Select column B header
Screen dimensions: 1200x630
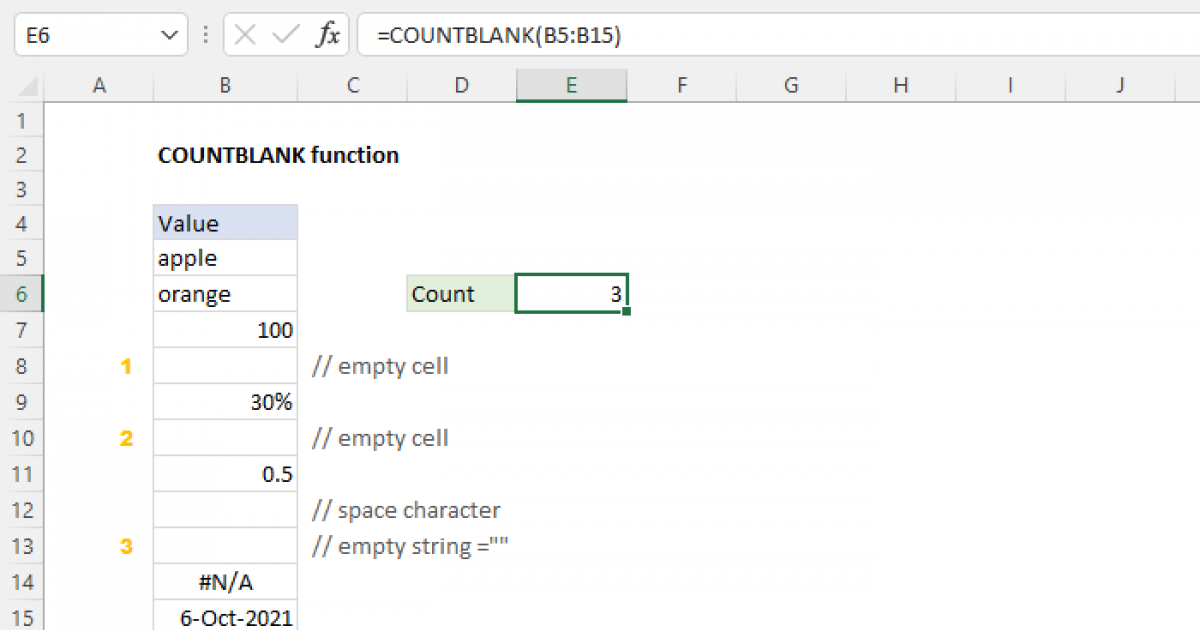[225, 86]
